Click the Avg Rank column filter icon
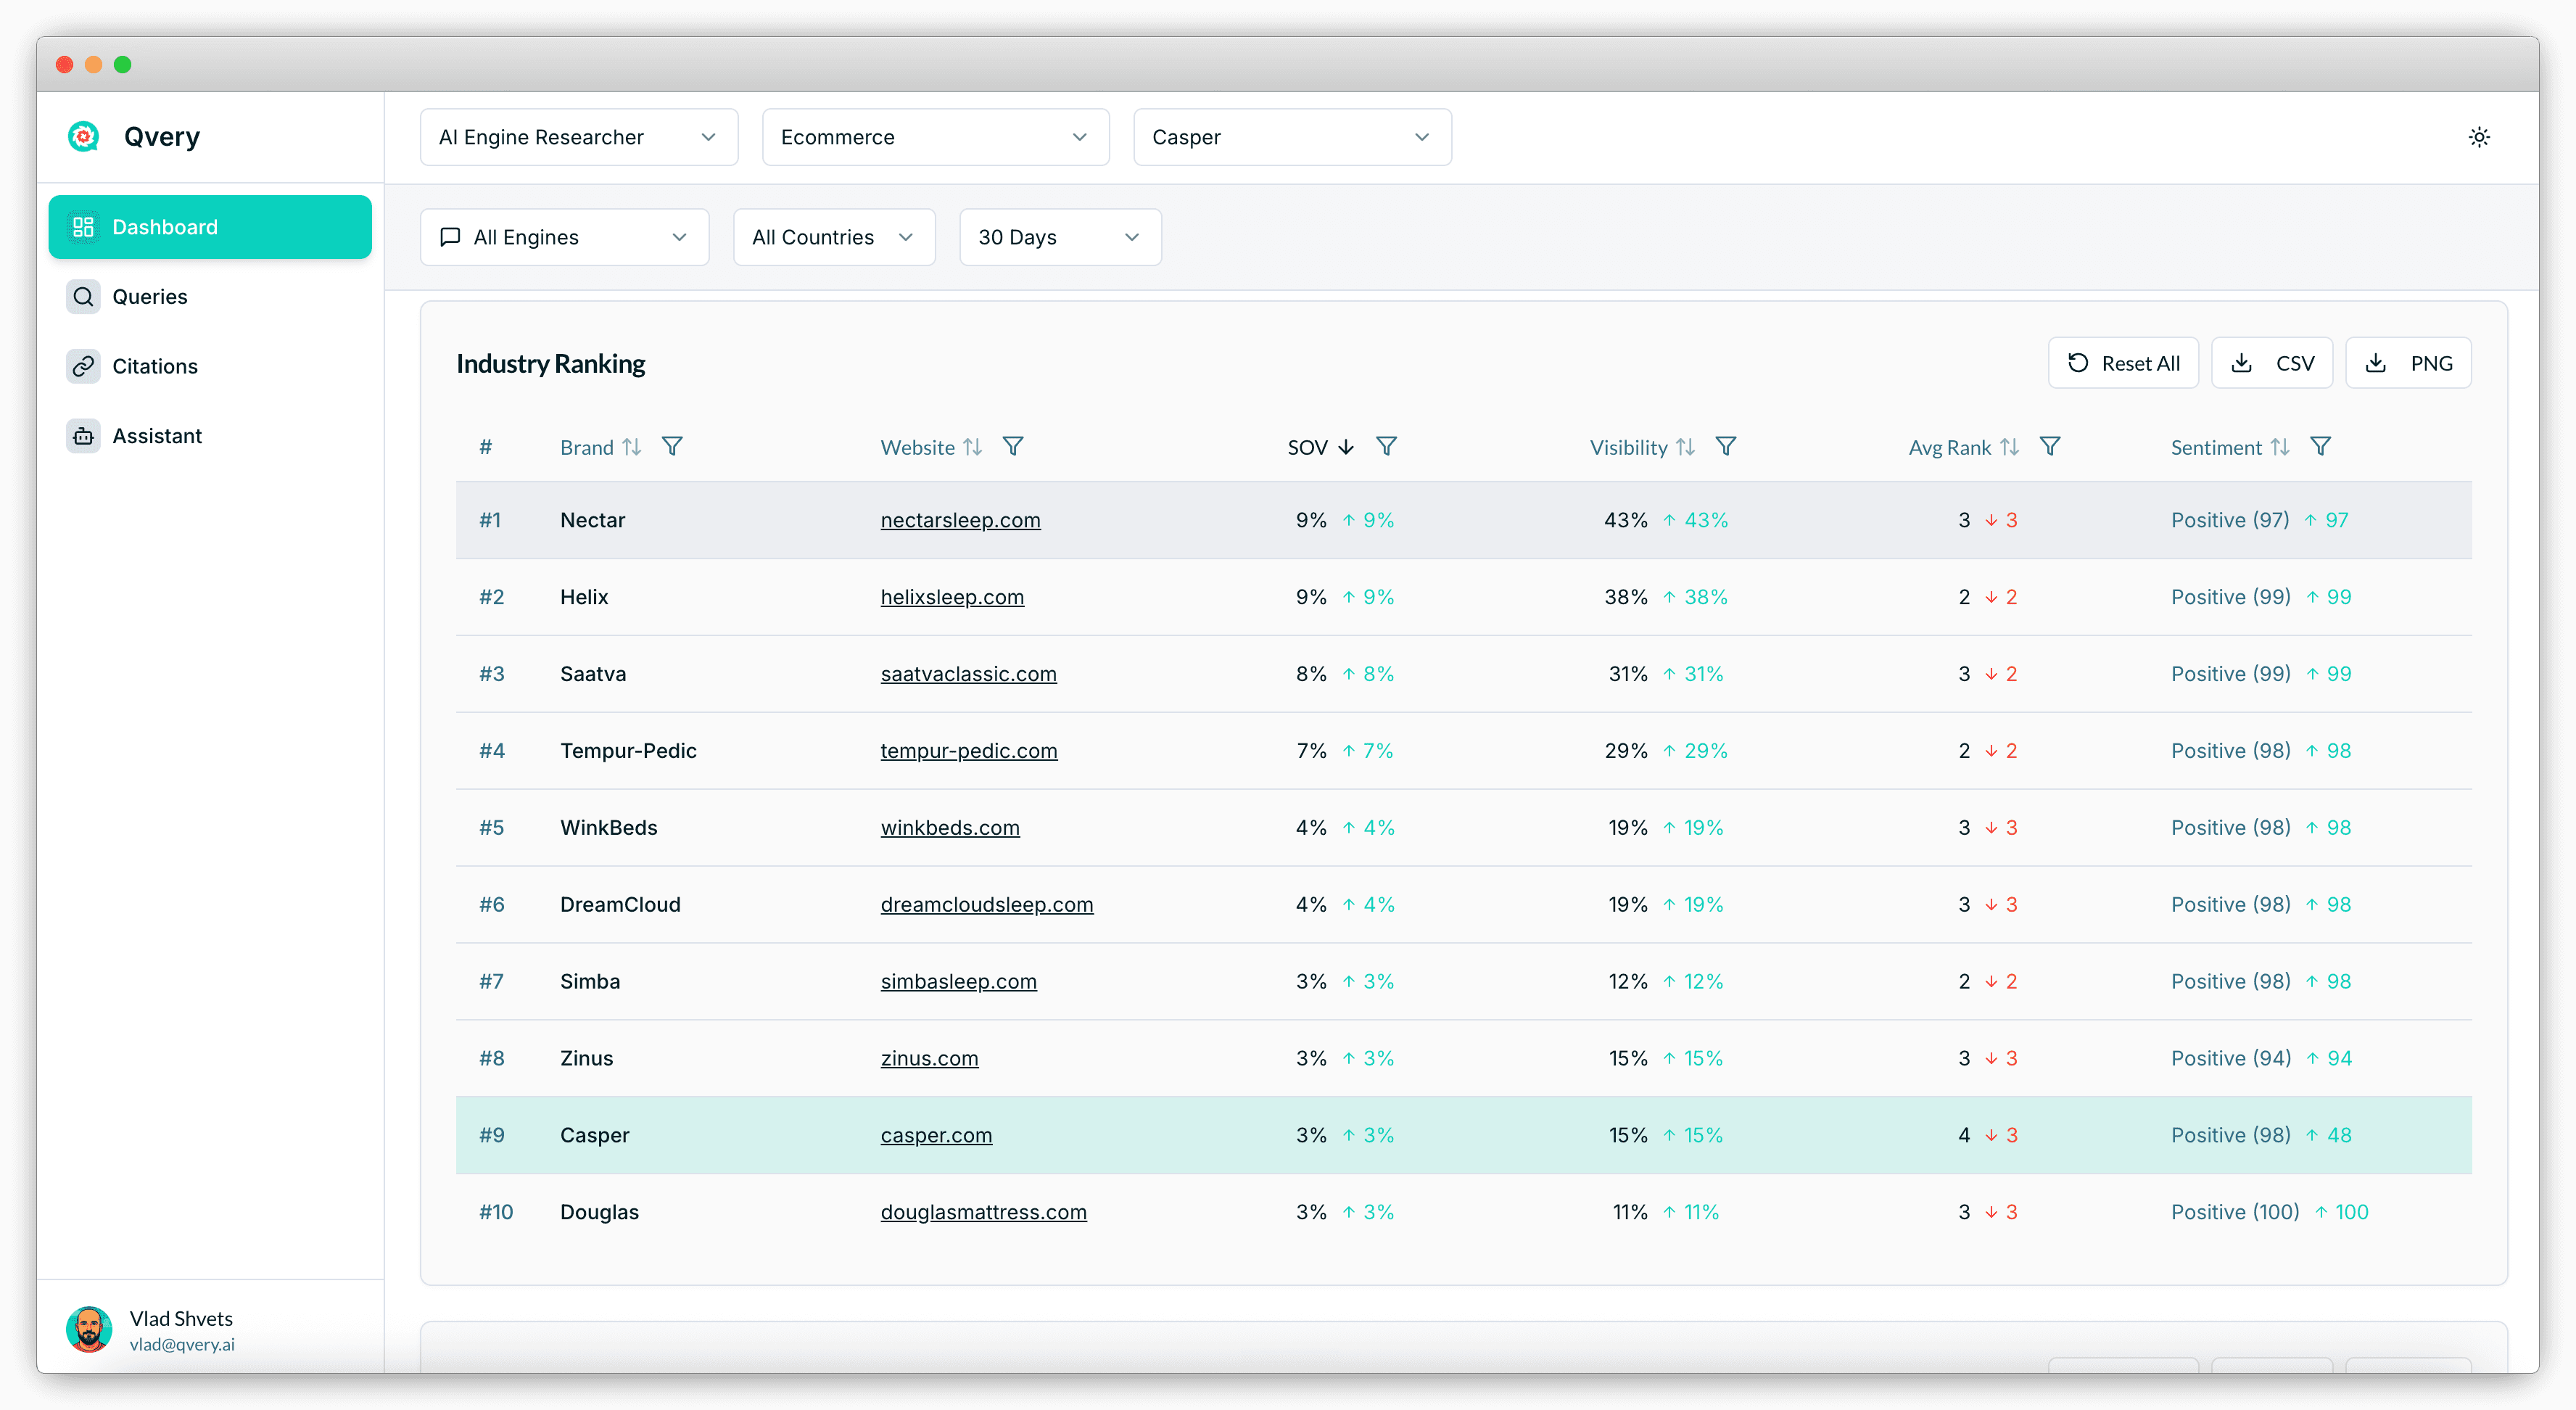2576x1410 pixels. (2050, 447)
